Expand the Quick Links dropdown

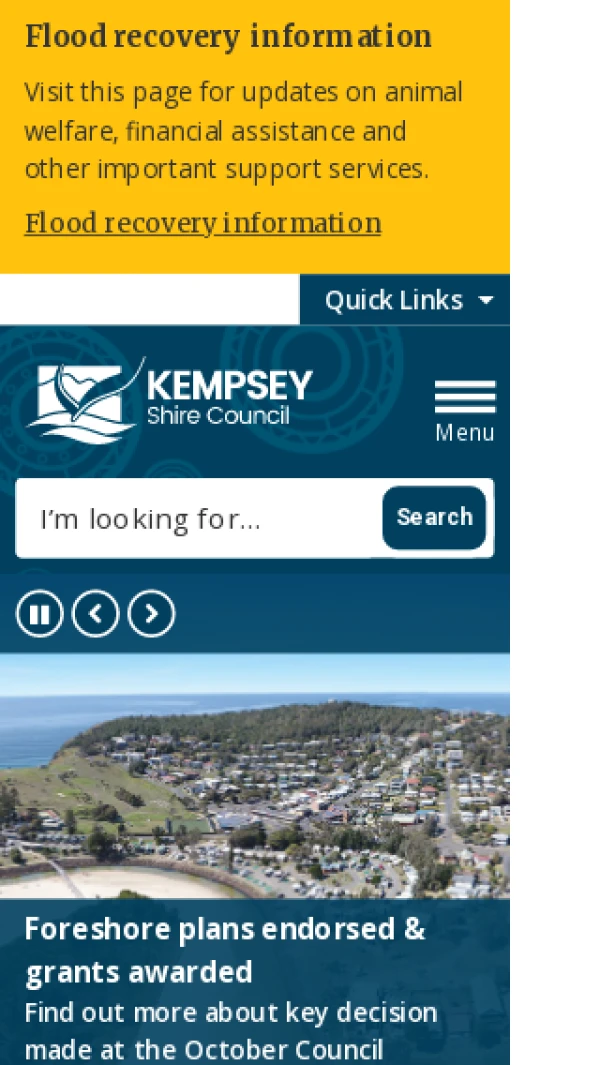point(405,300)
